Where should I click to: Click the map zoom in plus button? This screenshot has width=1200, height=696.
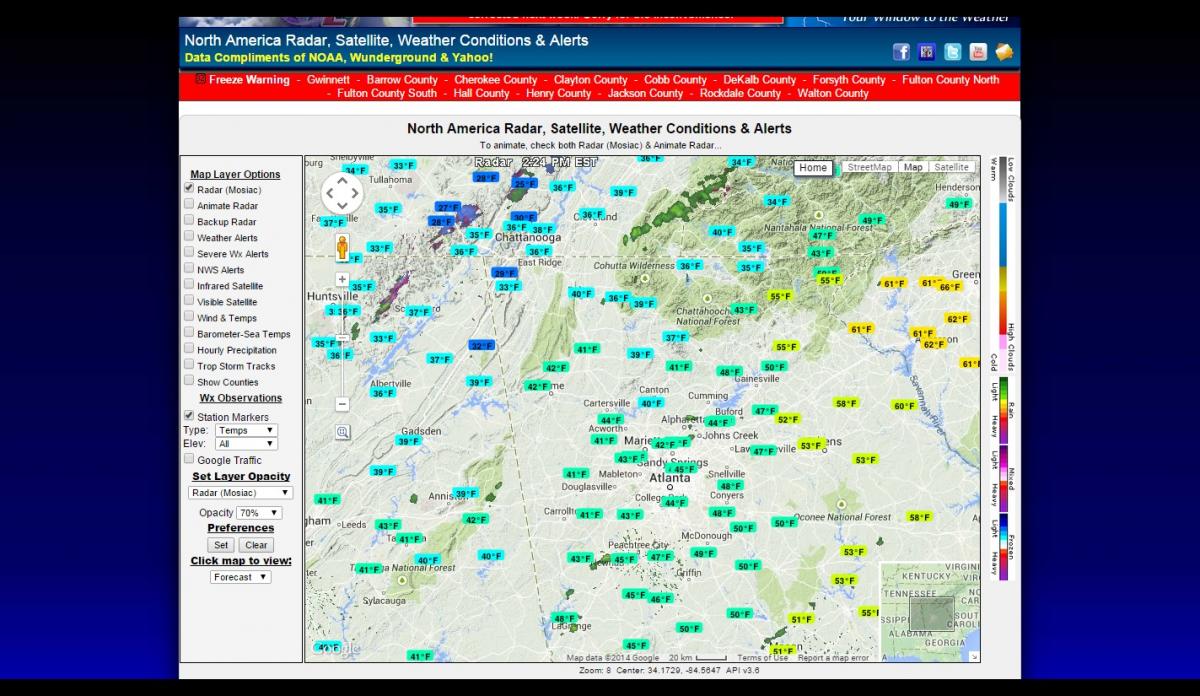point(342,280)
